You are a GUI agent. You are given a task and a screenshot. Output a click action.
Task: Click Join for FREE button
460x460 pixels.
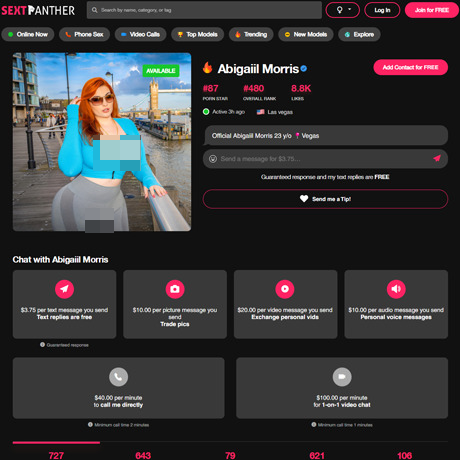(x=432, y=10)
